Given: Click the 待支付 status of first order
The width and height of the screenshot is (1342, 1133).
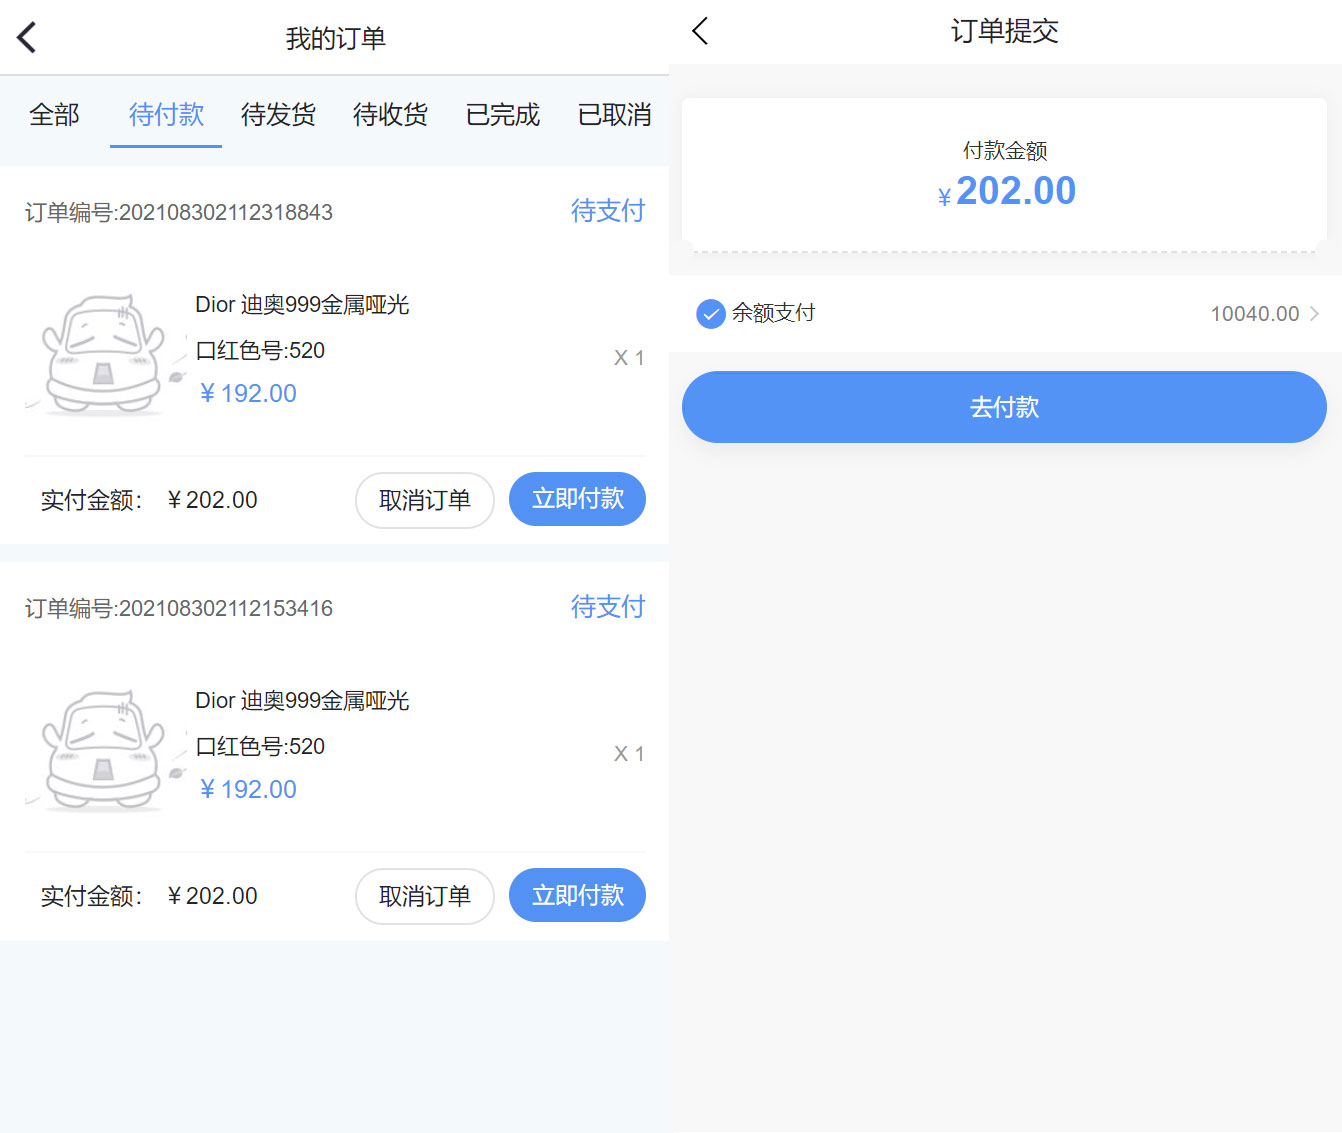Looking at the screenshot, I should click(x=607, y=211).
